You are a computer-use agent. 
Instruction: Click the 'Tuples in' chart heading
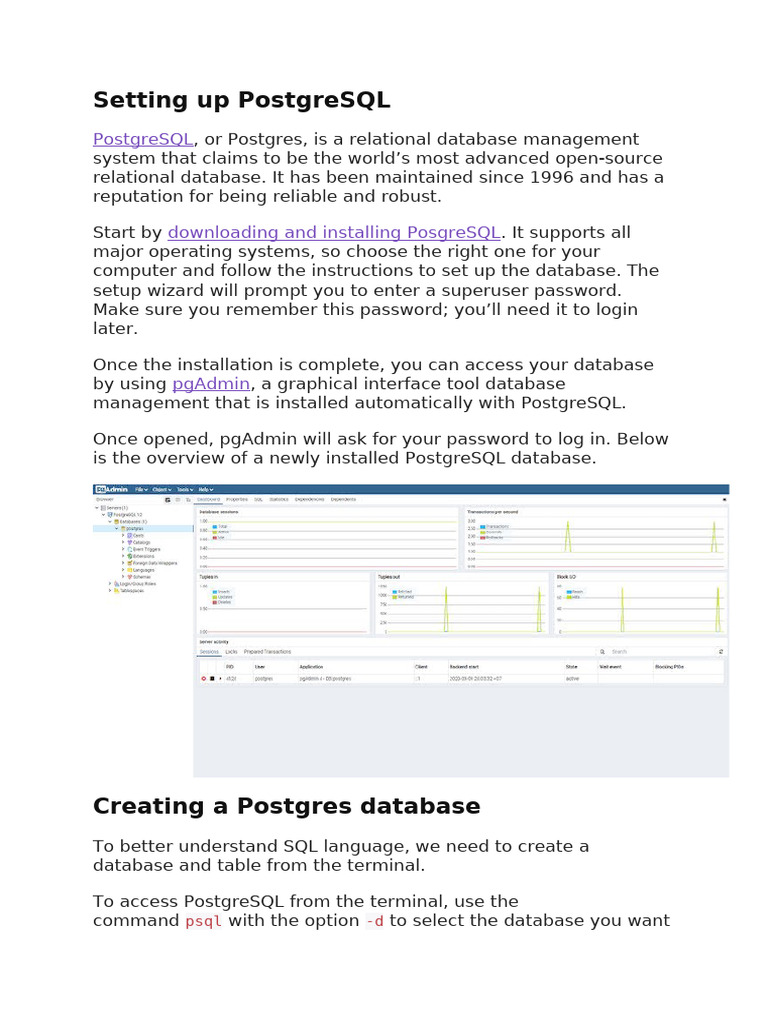208,577
